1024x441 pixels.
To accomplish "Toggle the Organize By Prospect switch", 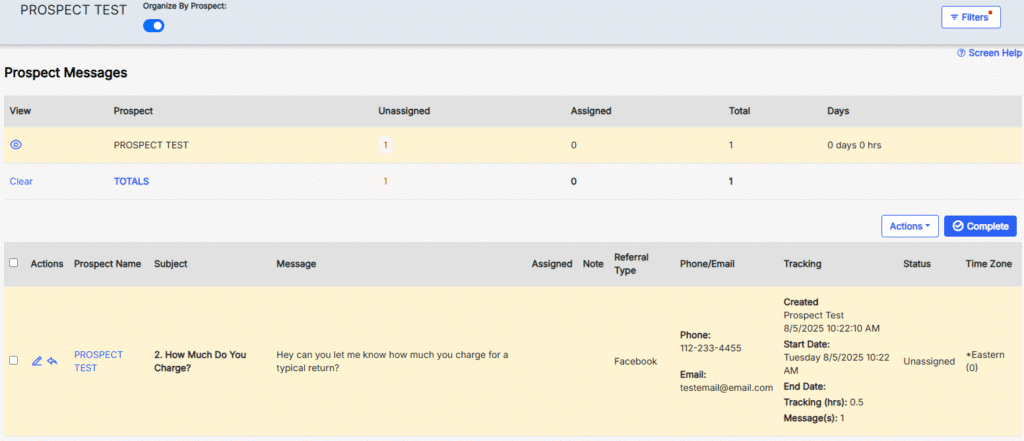I will tap(154, 25).
